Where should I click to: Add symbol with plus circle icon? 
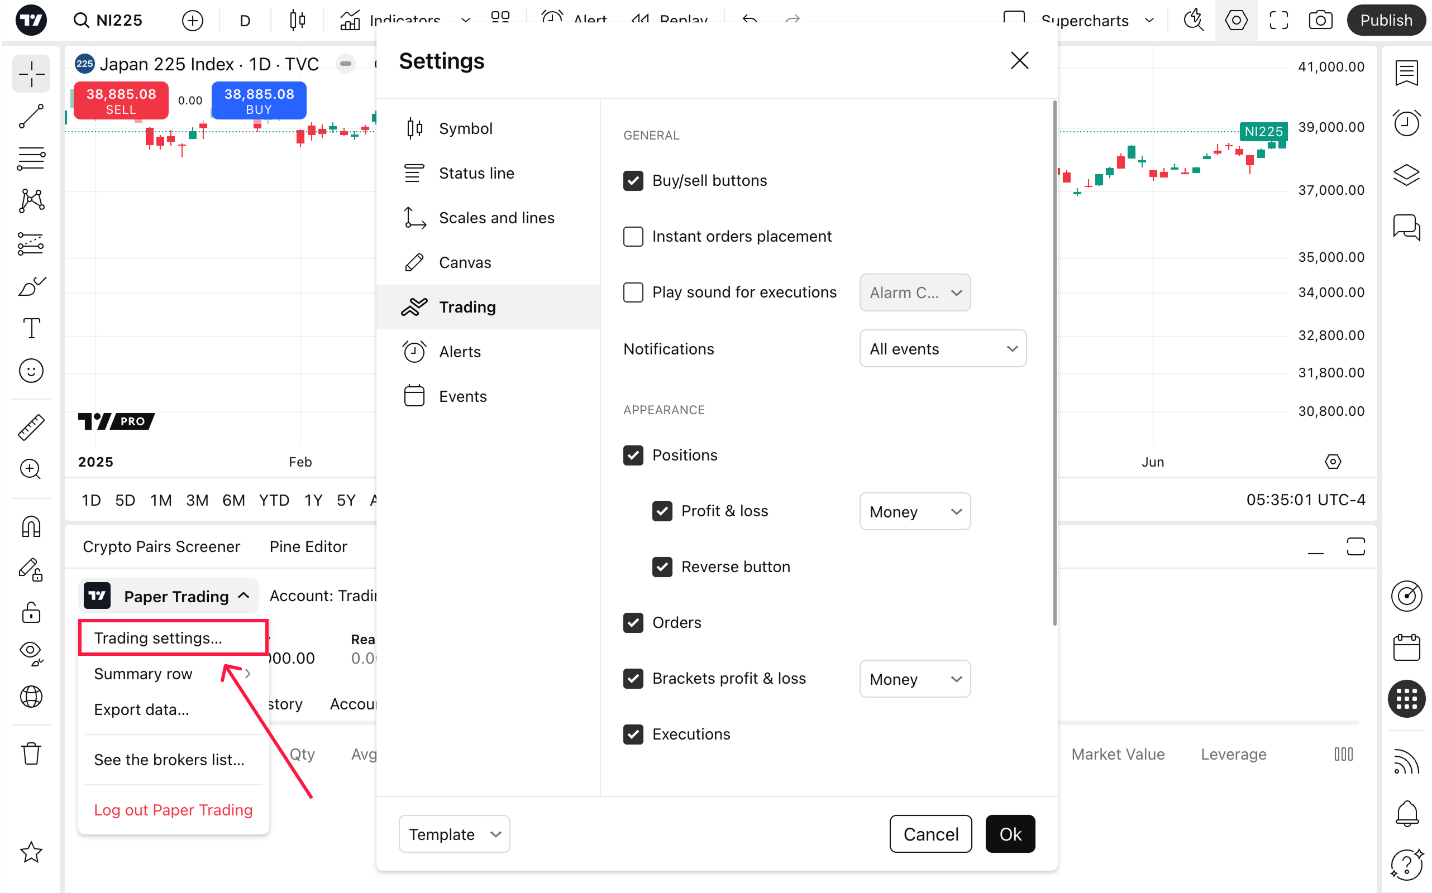(x=193, y=20)
